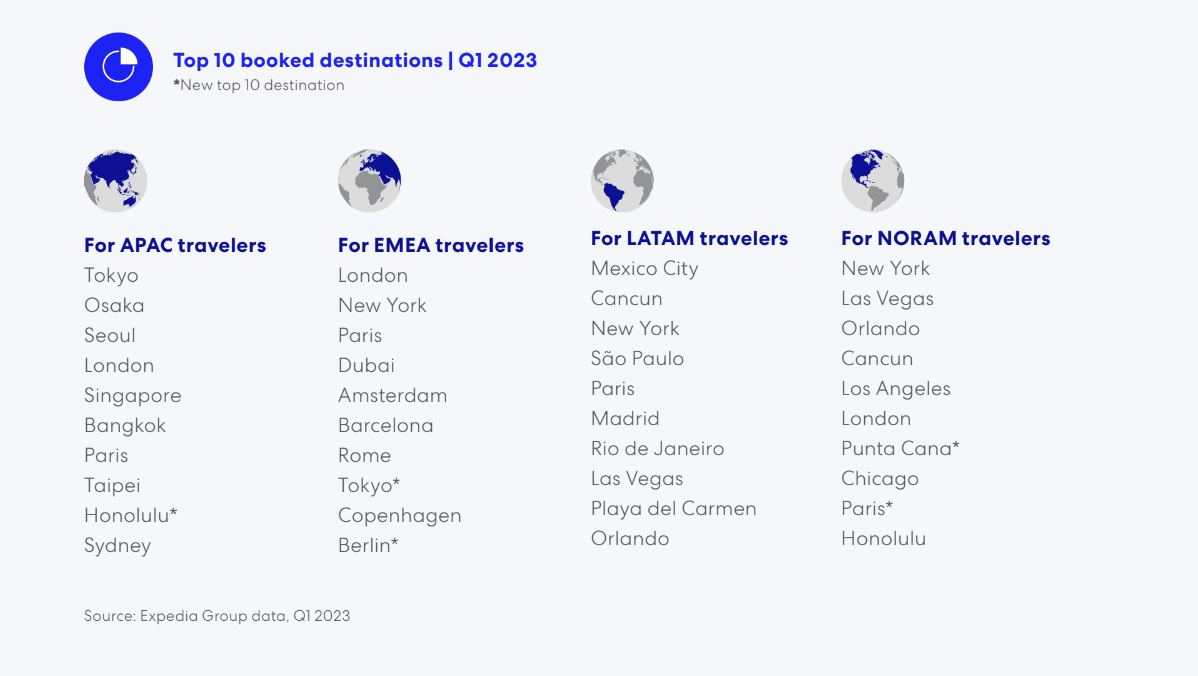This screenshot has width=1198, height=676.
Task: Click Los Angeles in the NORAM list
Action: [896, 390]
